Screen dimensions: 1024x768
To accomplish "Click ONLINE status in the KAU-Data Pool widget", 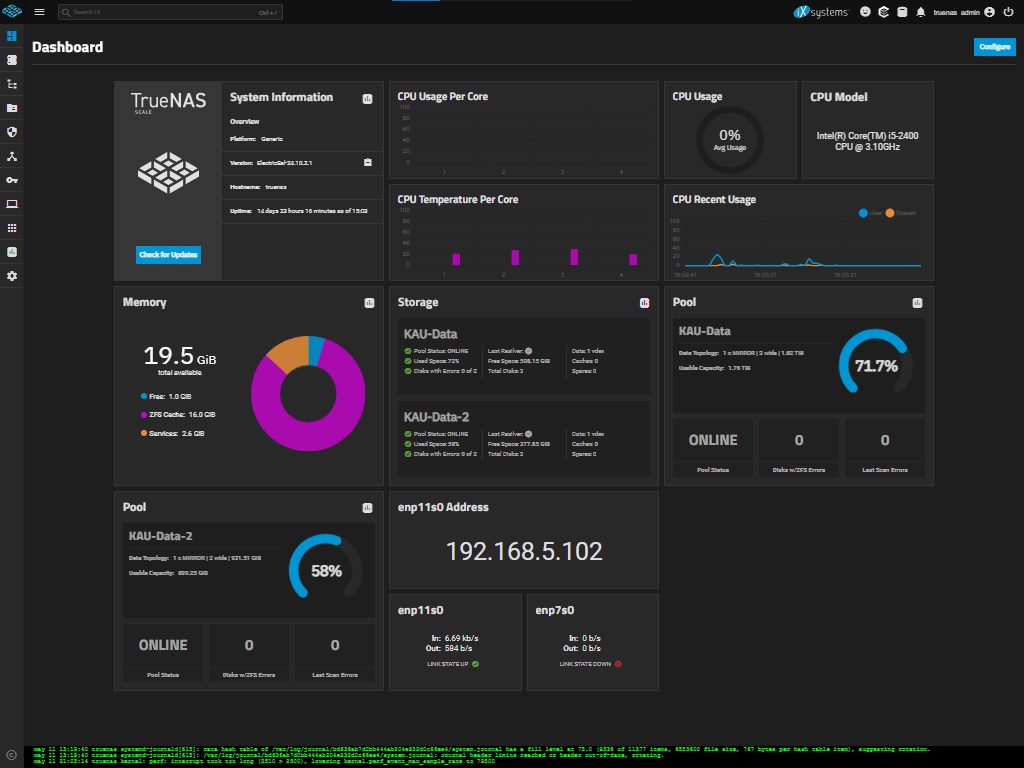I will [712, 440].
